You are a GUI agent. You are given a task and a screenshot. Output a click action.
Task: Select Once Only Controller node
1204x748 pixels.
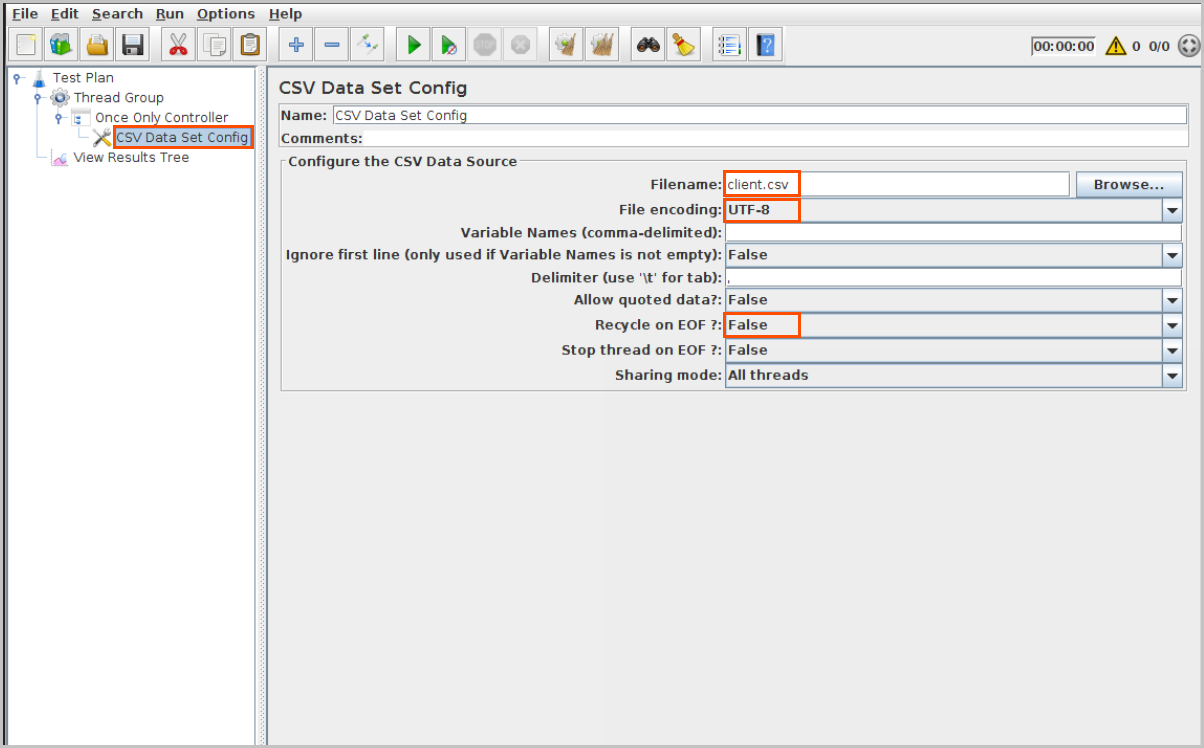tap(161, 117)
